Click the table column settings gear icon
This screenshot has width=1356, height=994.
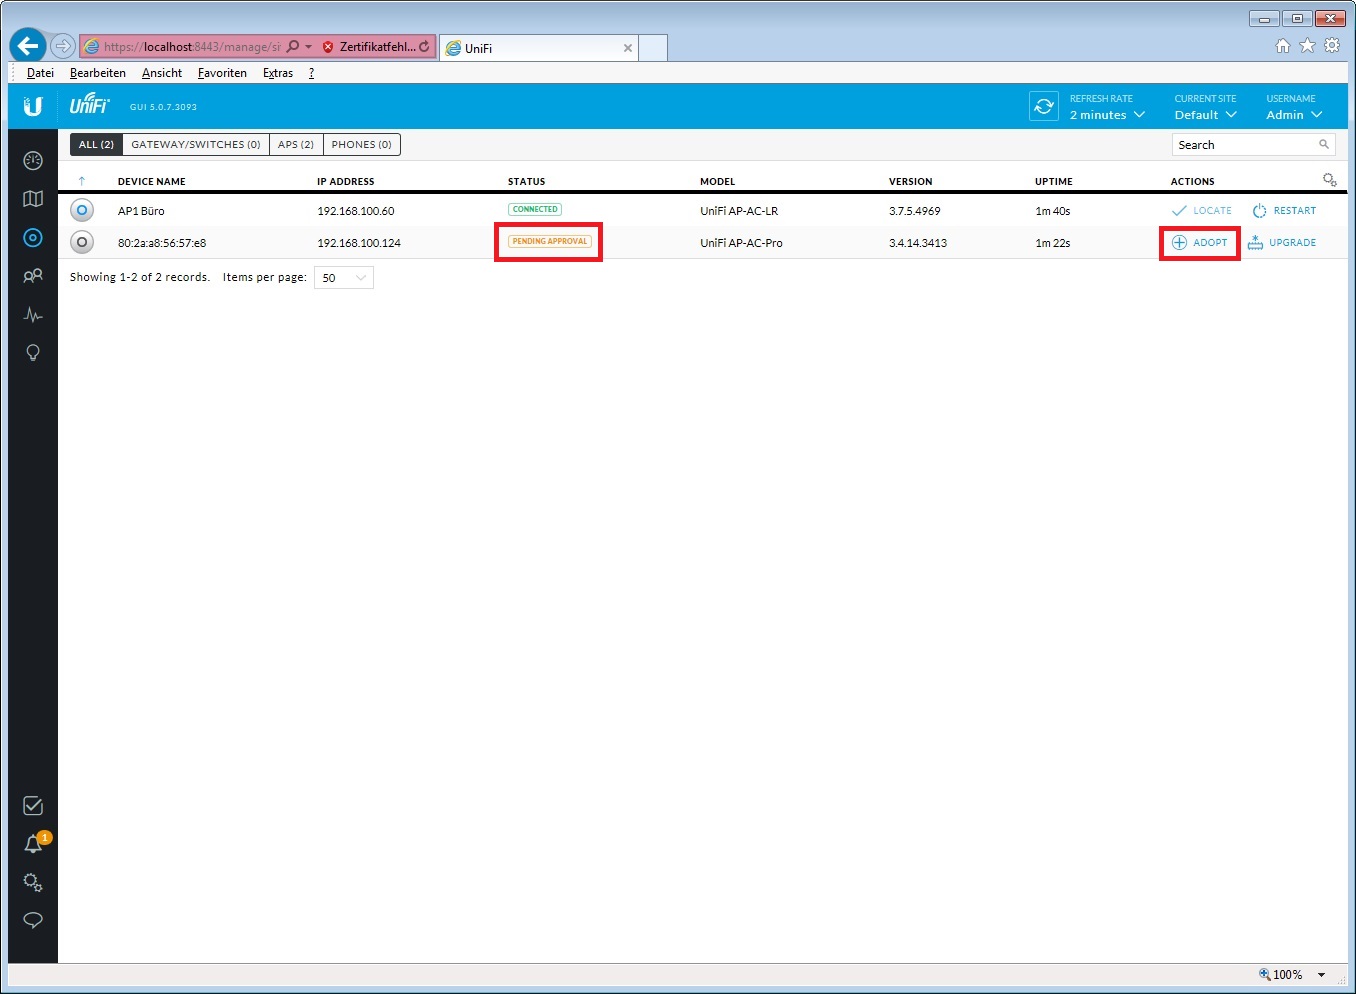[x=1329, y=180]
